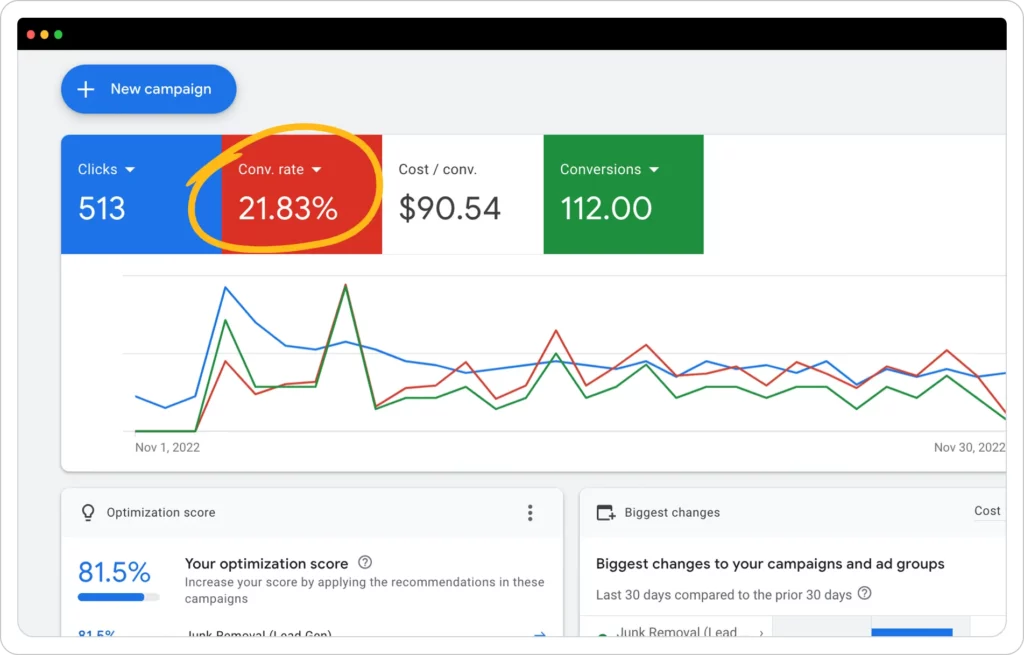Click the large 81.5% optimization score
Screen dimensions: 1024x655
click(x=114, y=572)
